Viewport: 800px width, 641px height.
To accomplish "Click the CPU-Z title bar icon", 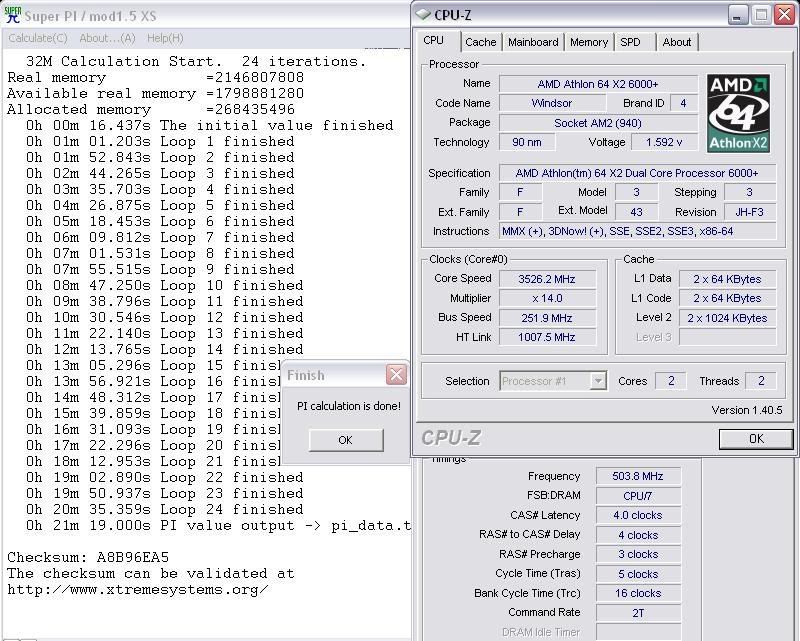I will tap(423, 15).
